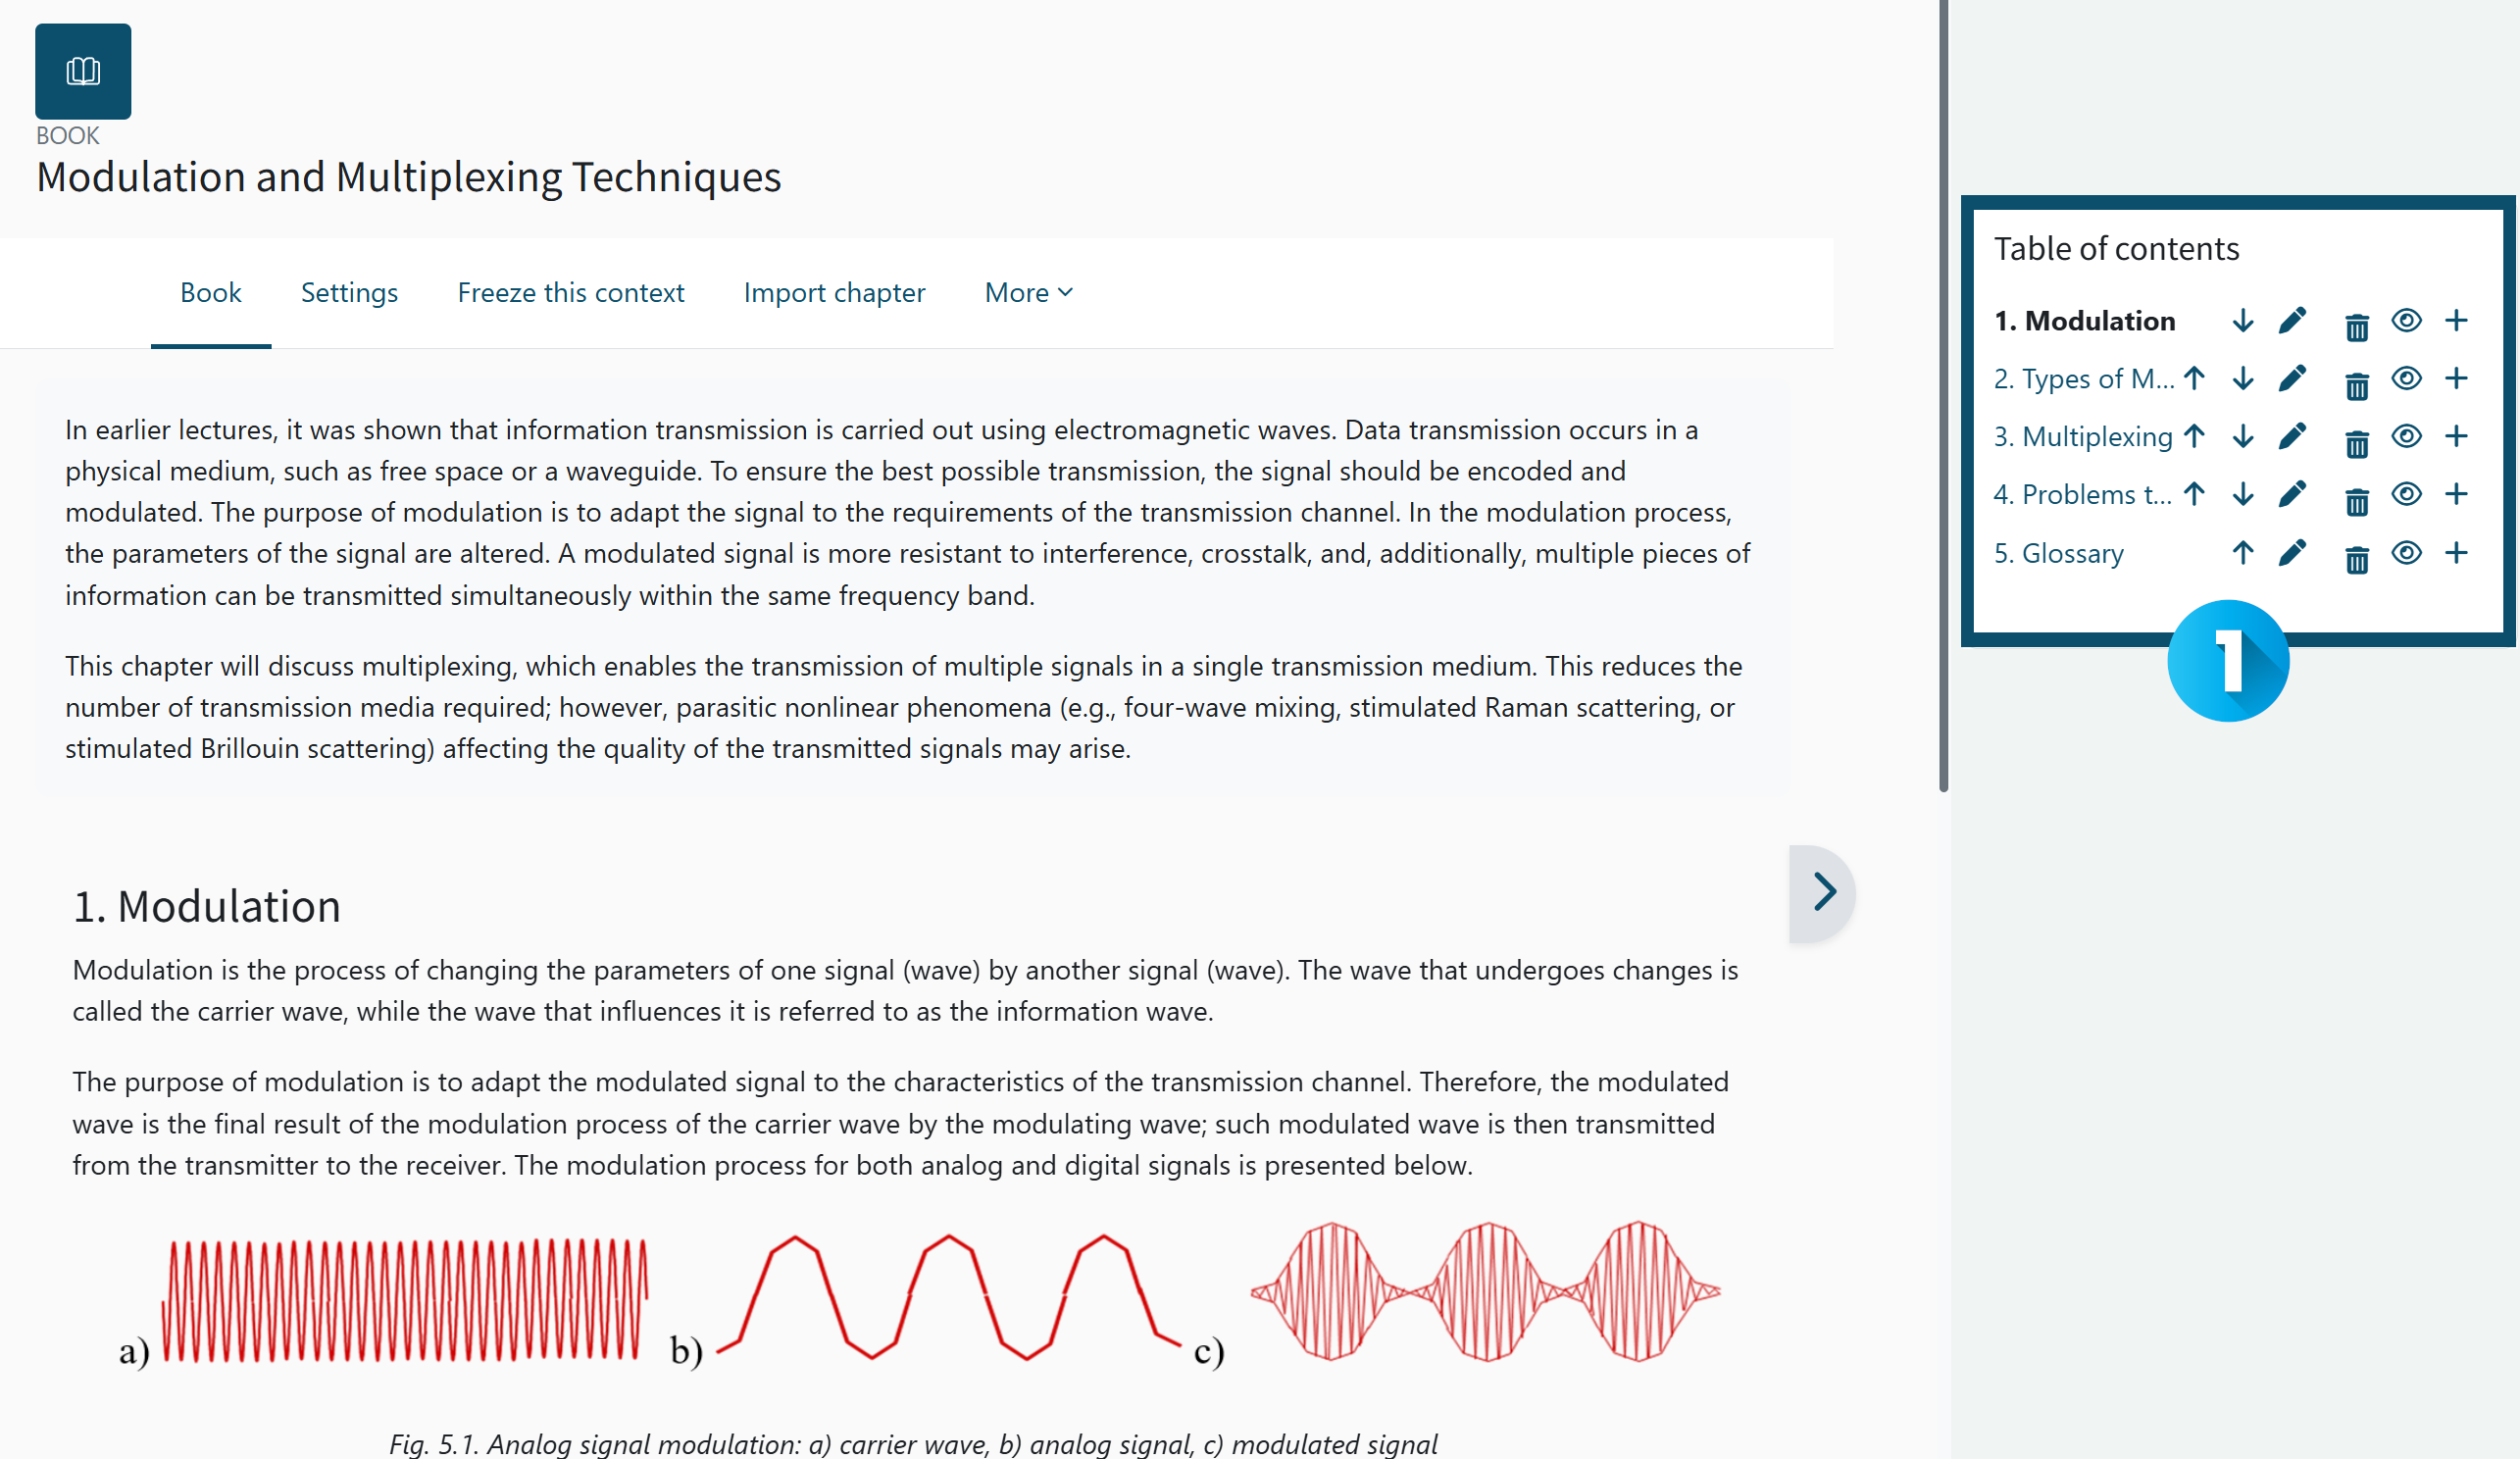2520x1459 pixels.
Task: Click the Book module icon
Action: (83, 72)
